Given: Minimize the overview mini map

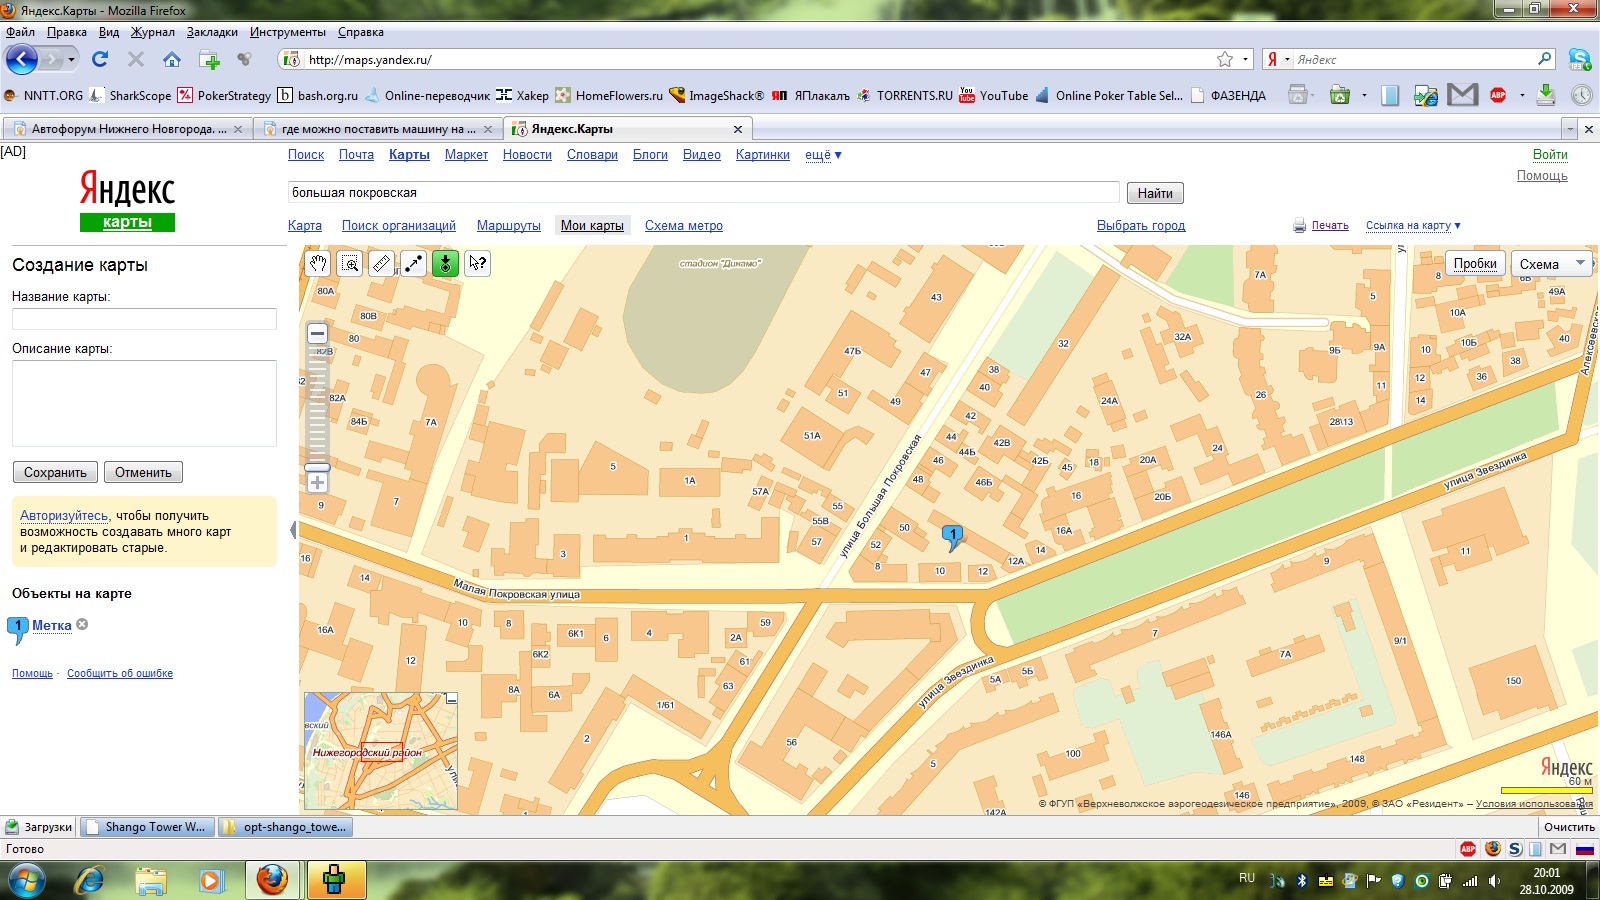Looking at the screenshot, I should pyautogui.click(x=451, y=699).
